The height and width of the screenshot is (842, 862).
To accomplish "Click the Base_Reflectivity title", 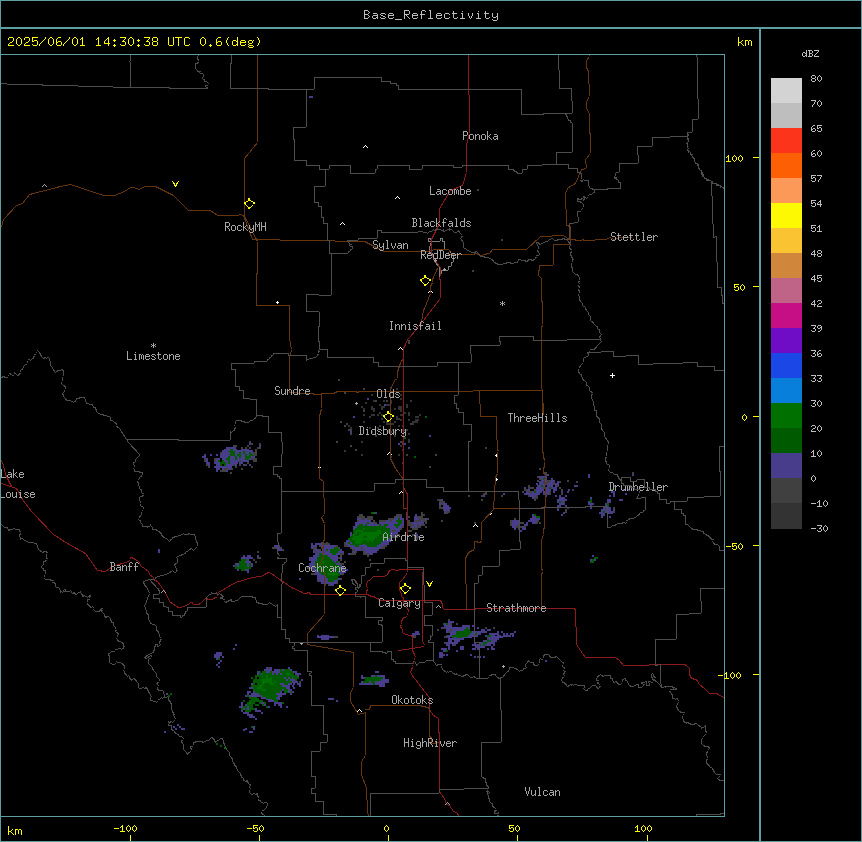I will click(431, 15).
